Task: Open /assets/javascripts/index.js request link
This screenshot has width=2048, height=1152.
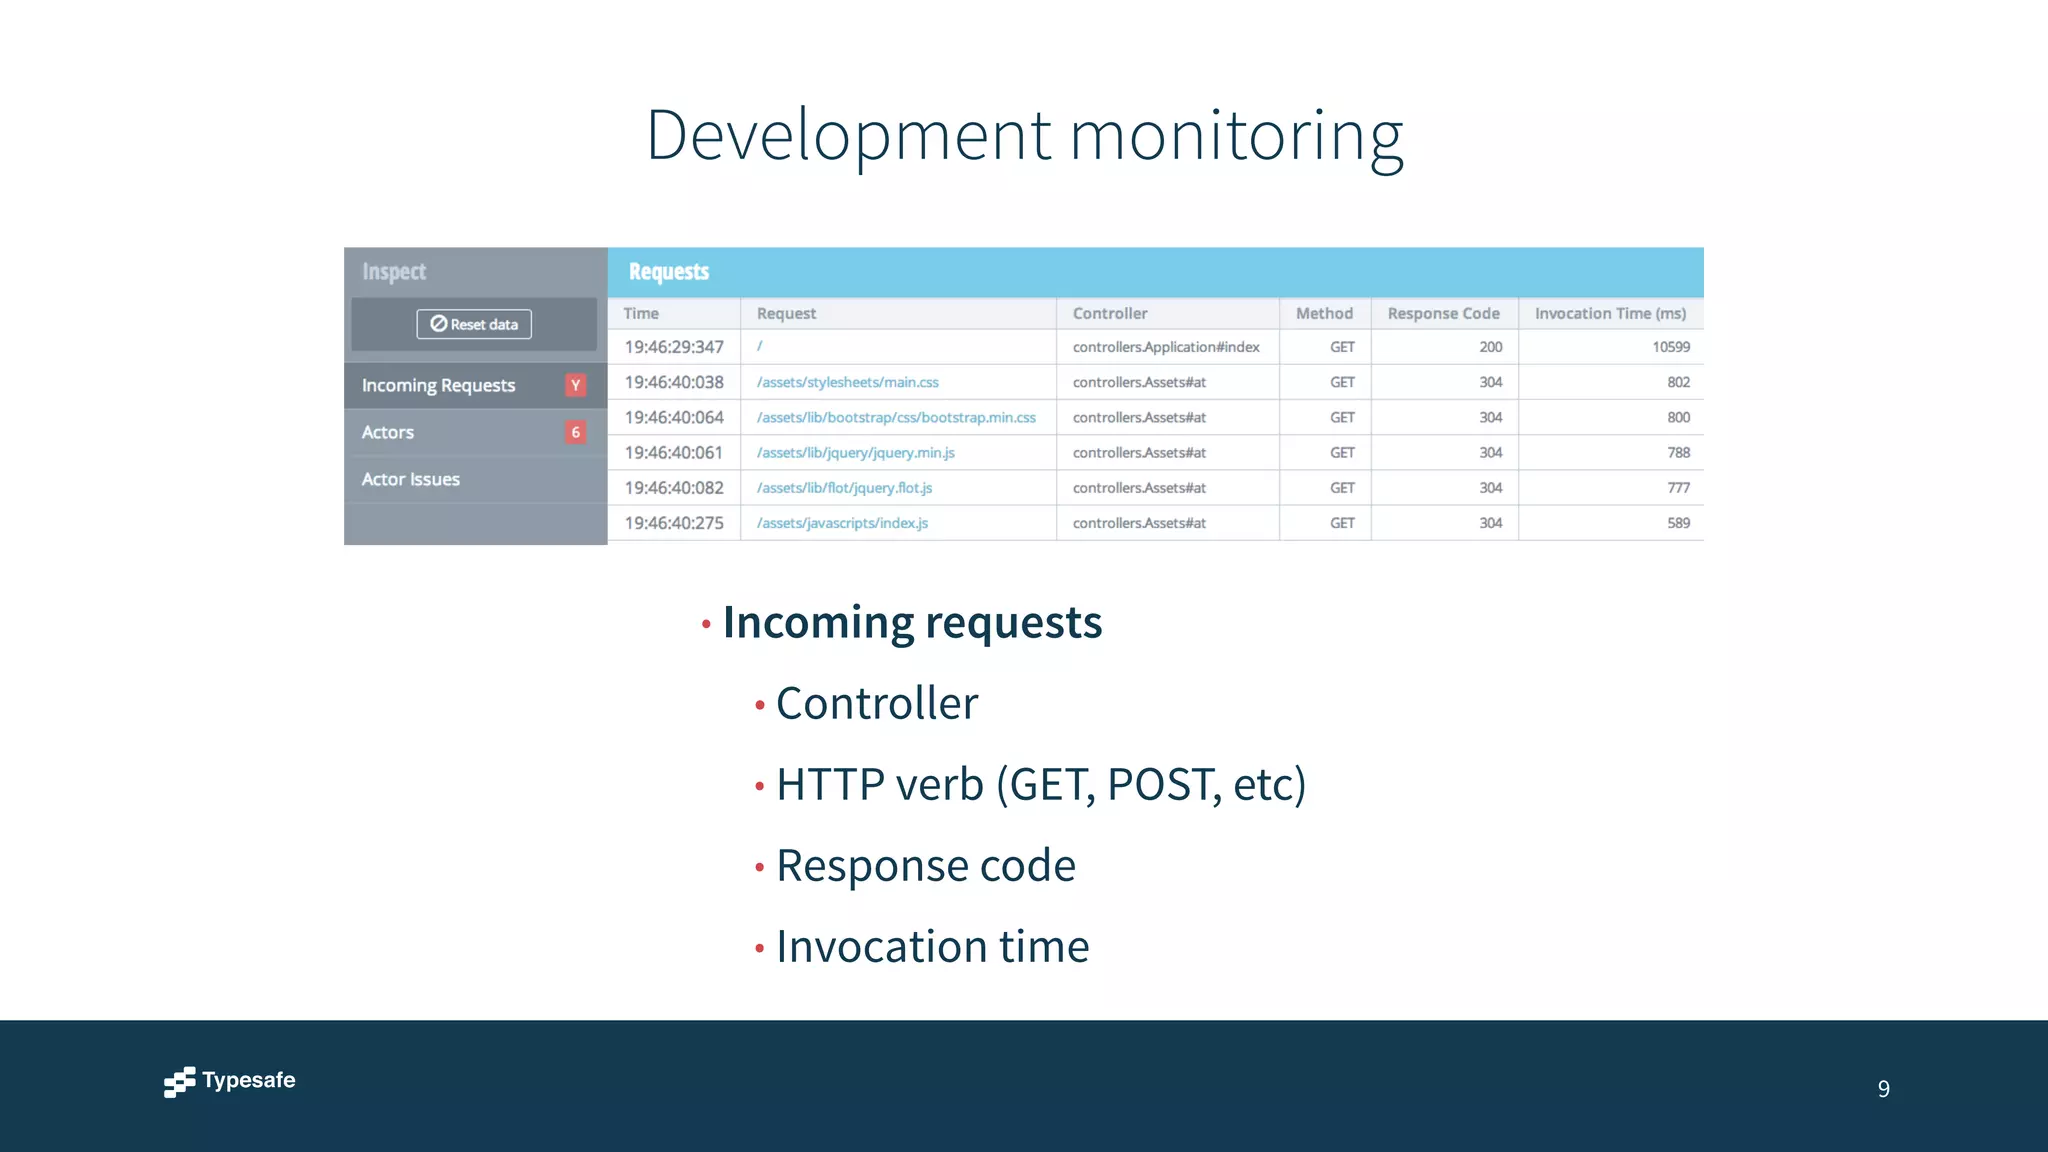Action: click(842, 523)
